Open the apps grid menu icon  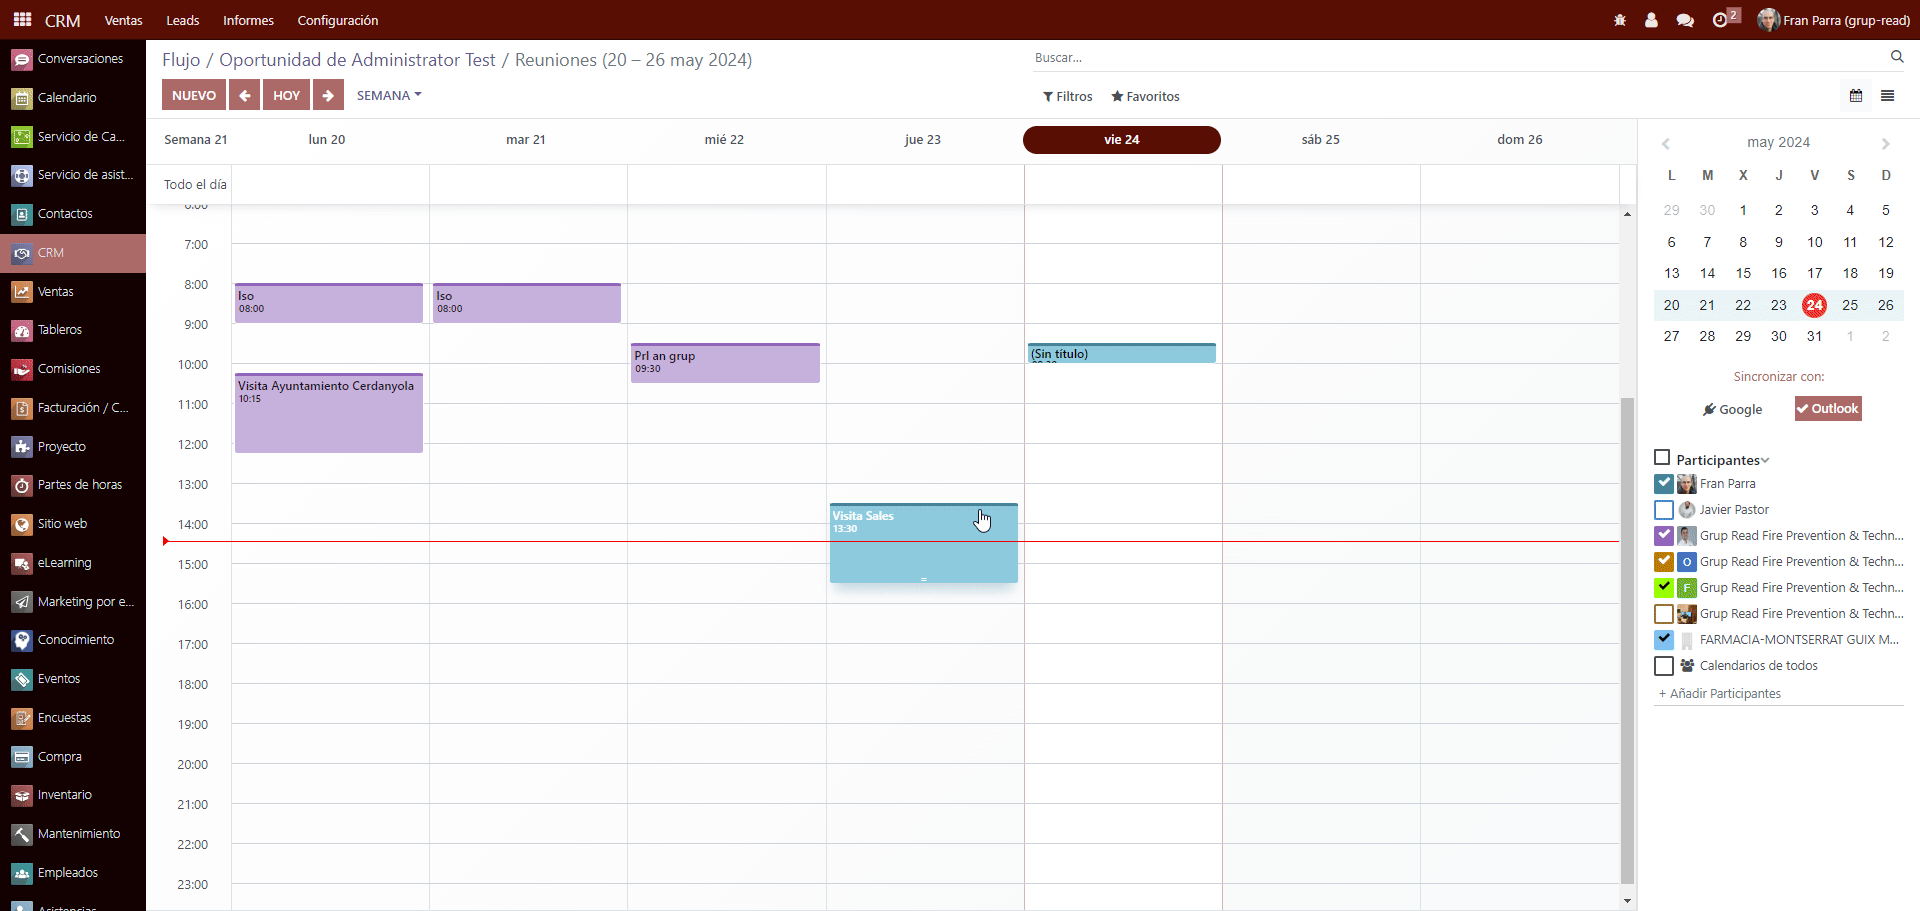tap(22, 20)
